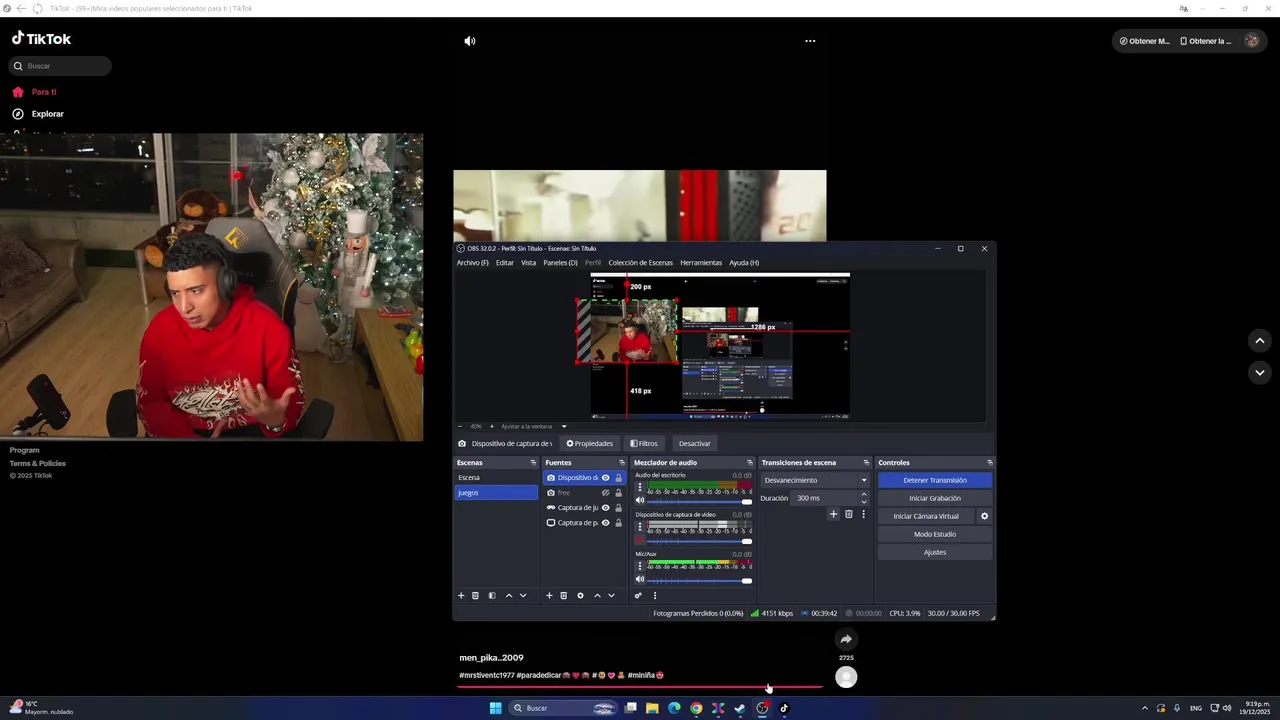Mute the Mic/Aux speaker icon
The height and width of the screenshot is (720, 1280).
coord(640,579)
